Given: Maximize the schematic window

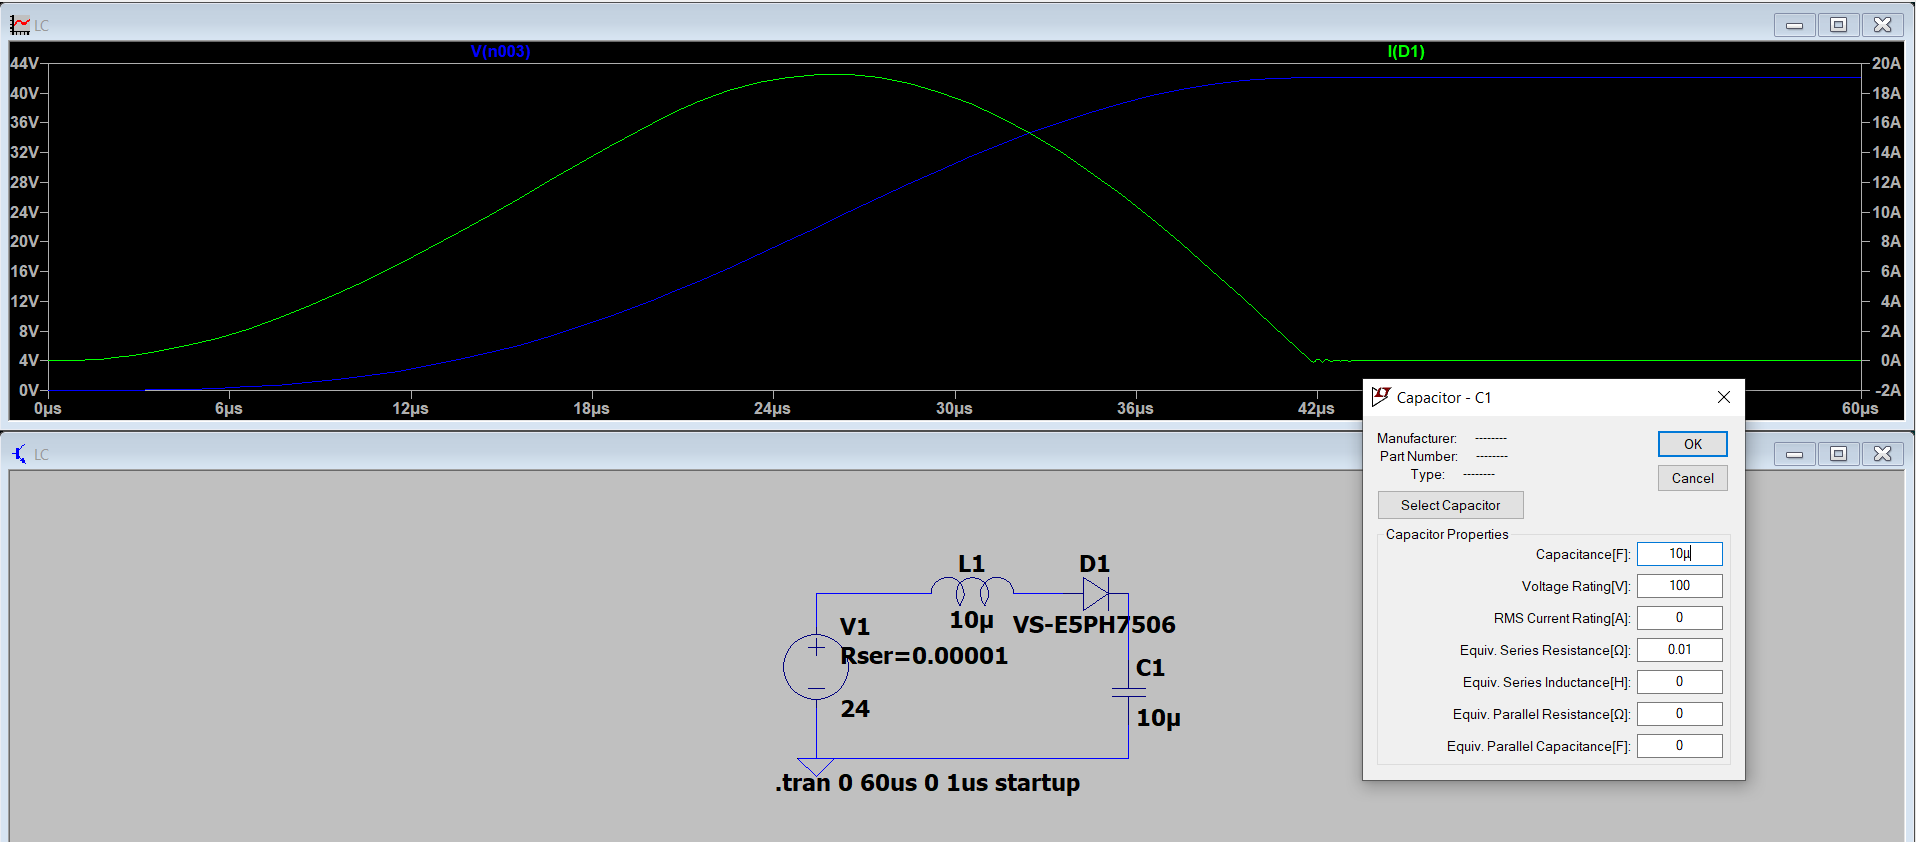Looking at the screenshot, I should (1838, 454).
